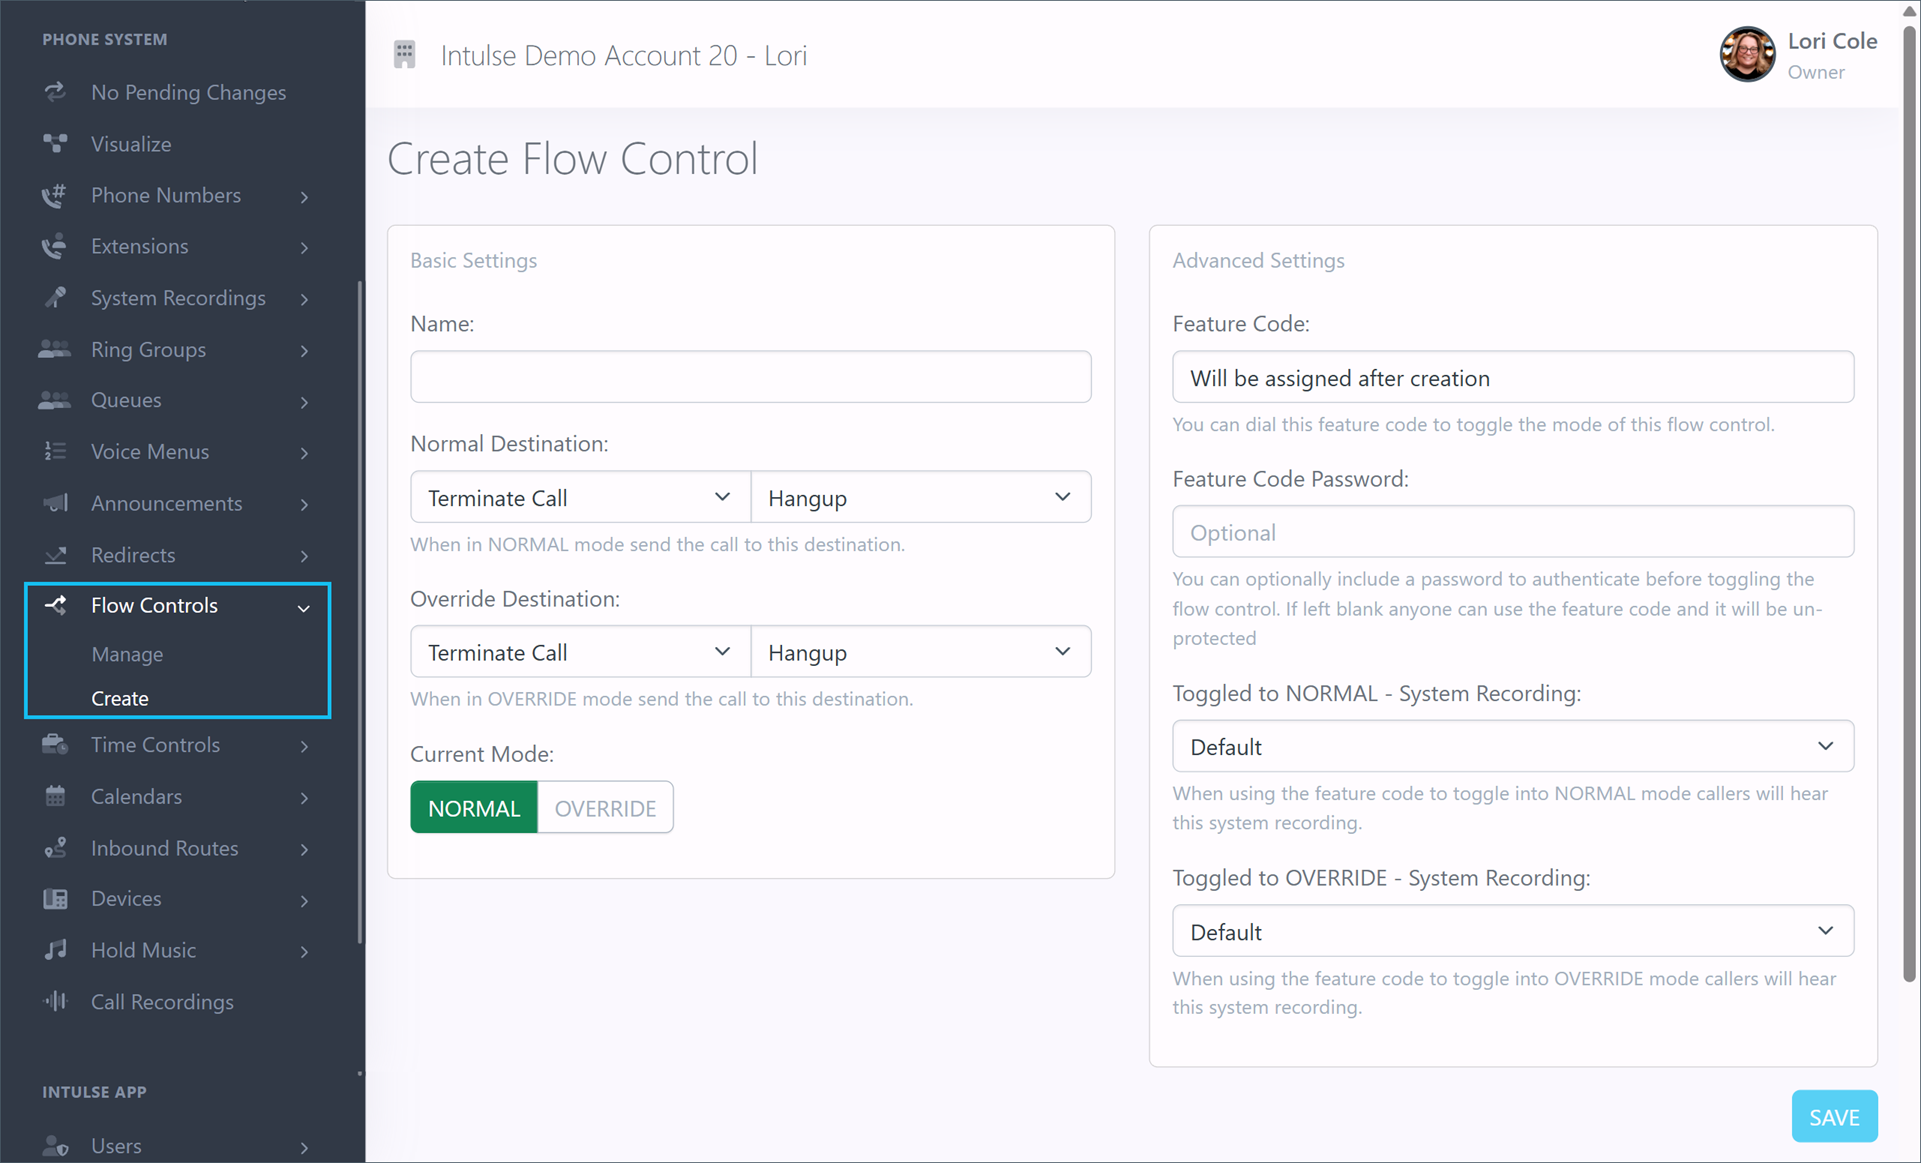Expand the Phone Numbers submenu chevron
1922x1163 pixels.
coord(304,197)
